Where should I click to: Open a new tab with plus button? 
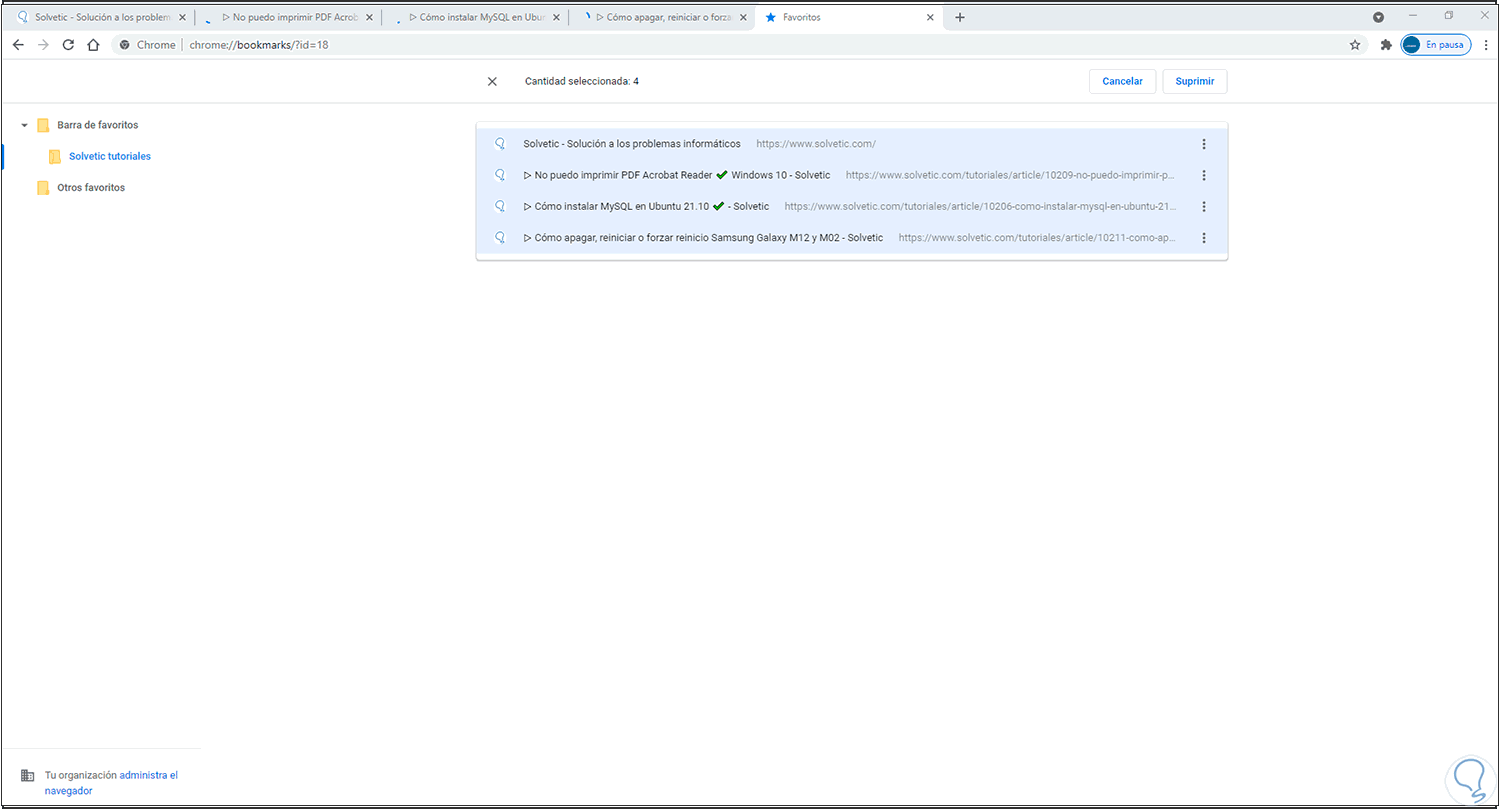(x=960, y=17)
